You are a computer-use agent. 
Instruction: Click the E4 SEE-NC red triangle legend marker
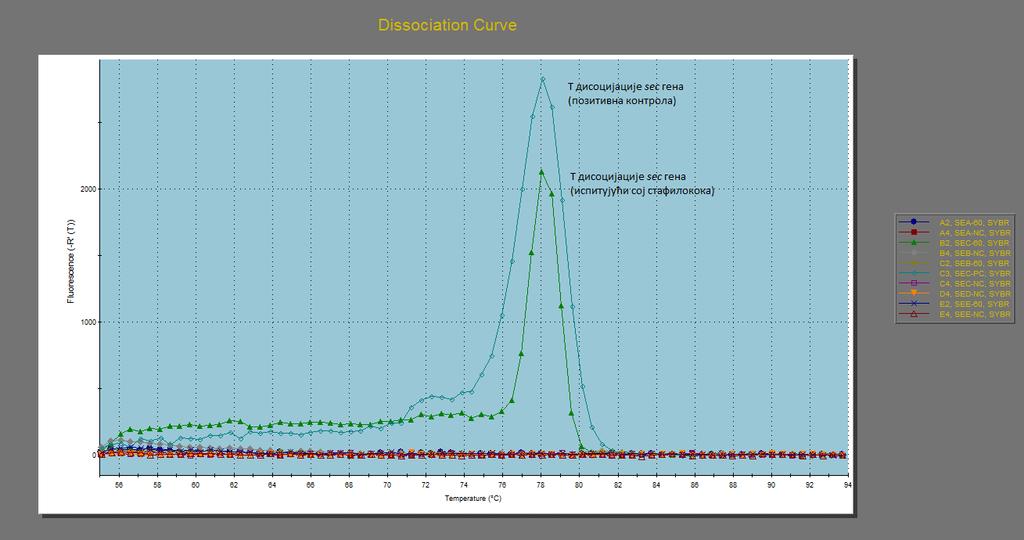pyautogui.click(x=914, y=314)
